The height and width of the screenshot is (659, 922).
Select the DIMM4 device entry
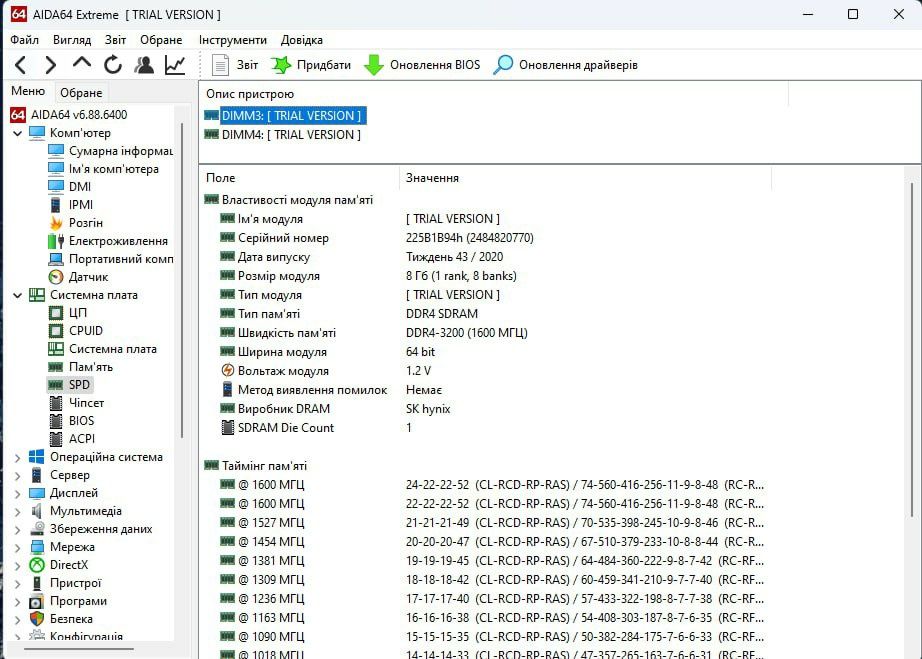pos(283,135)
